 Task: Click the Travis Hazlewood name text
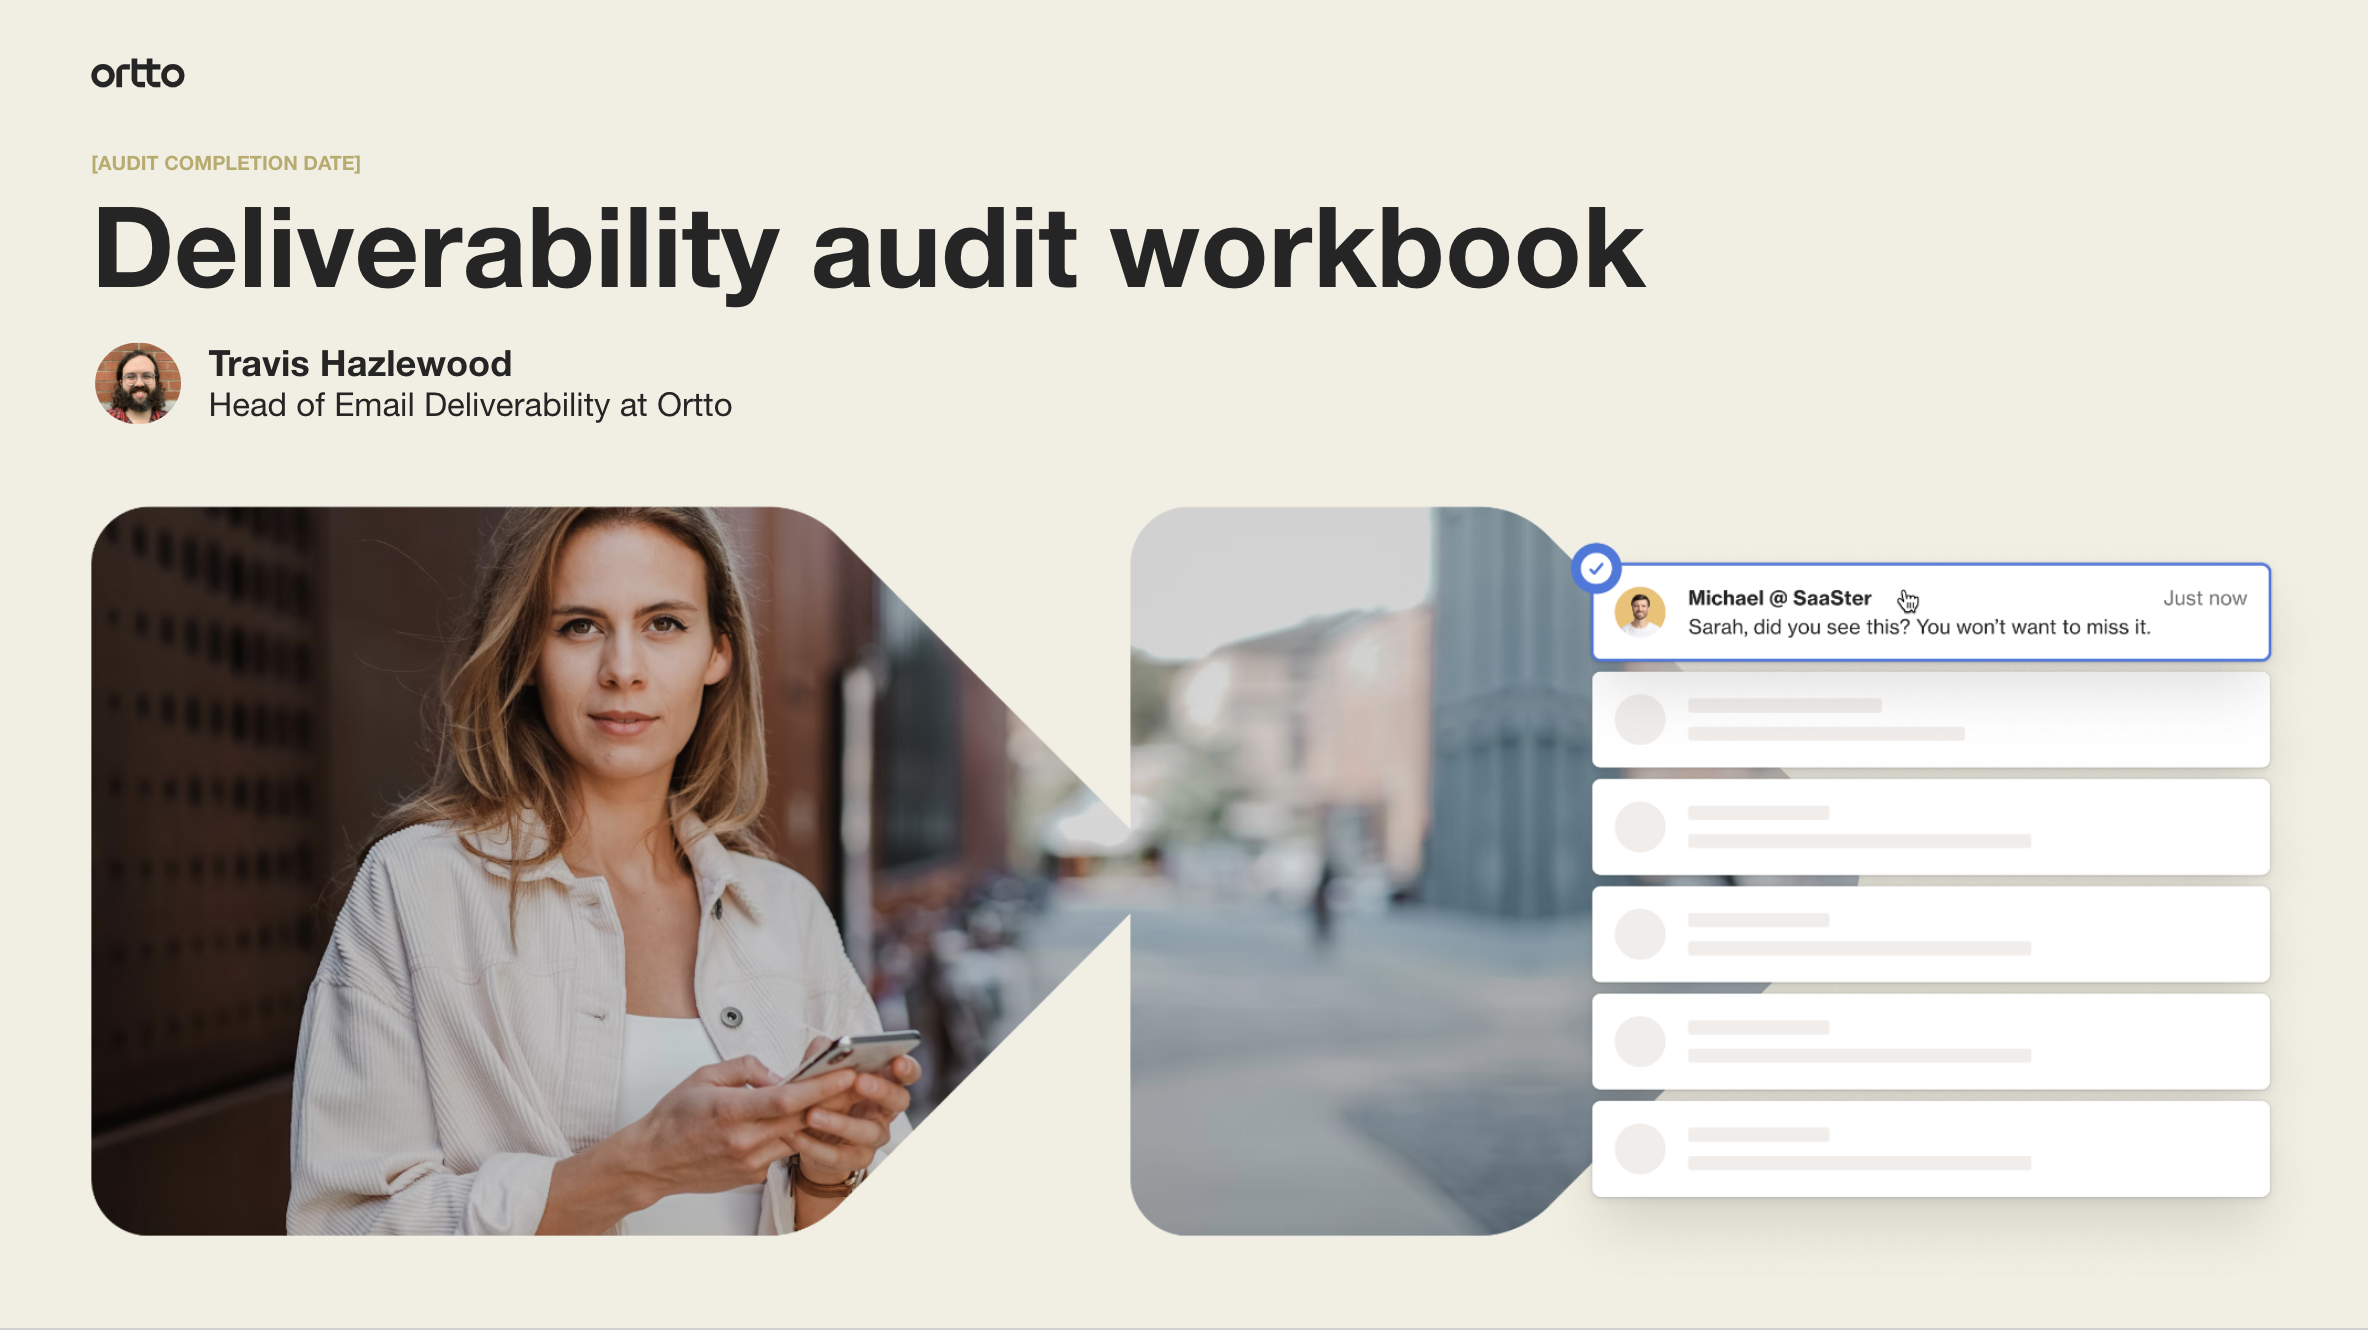(360, 364)
